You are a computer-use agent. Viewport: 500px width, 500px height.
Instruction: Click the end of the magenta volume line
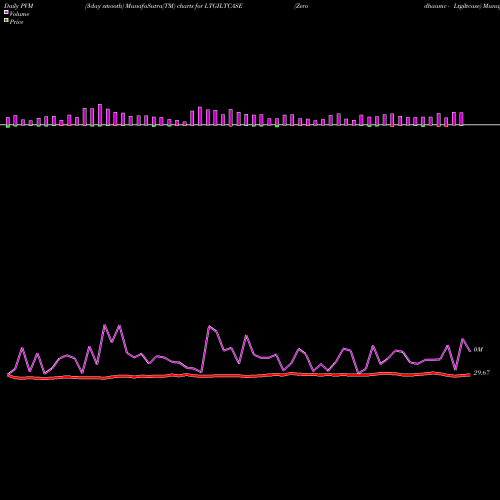coord(470,351)
